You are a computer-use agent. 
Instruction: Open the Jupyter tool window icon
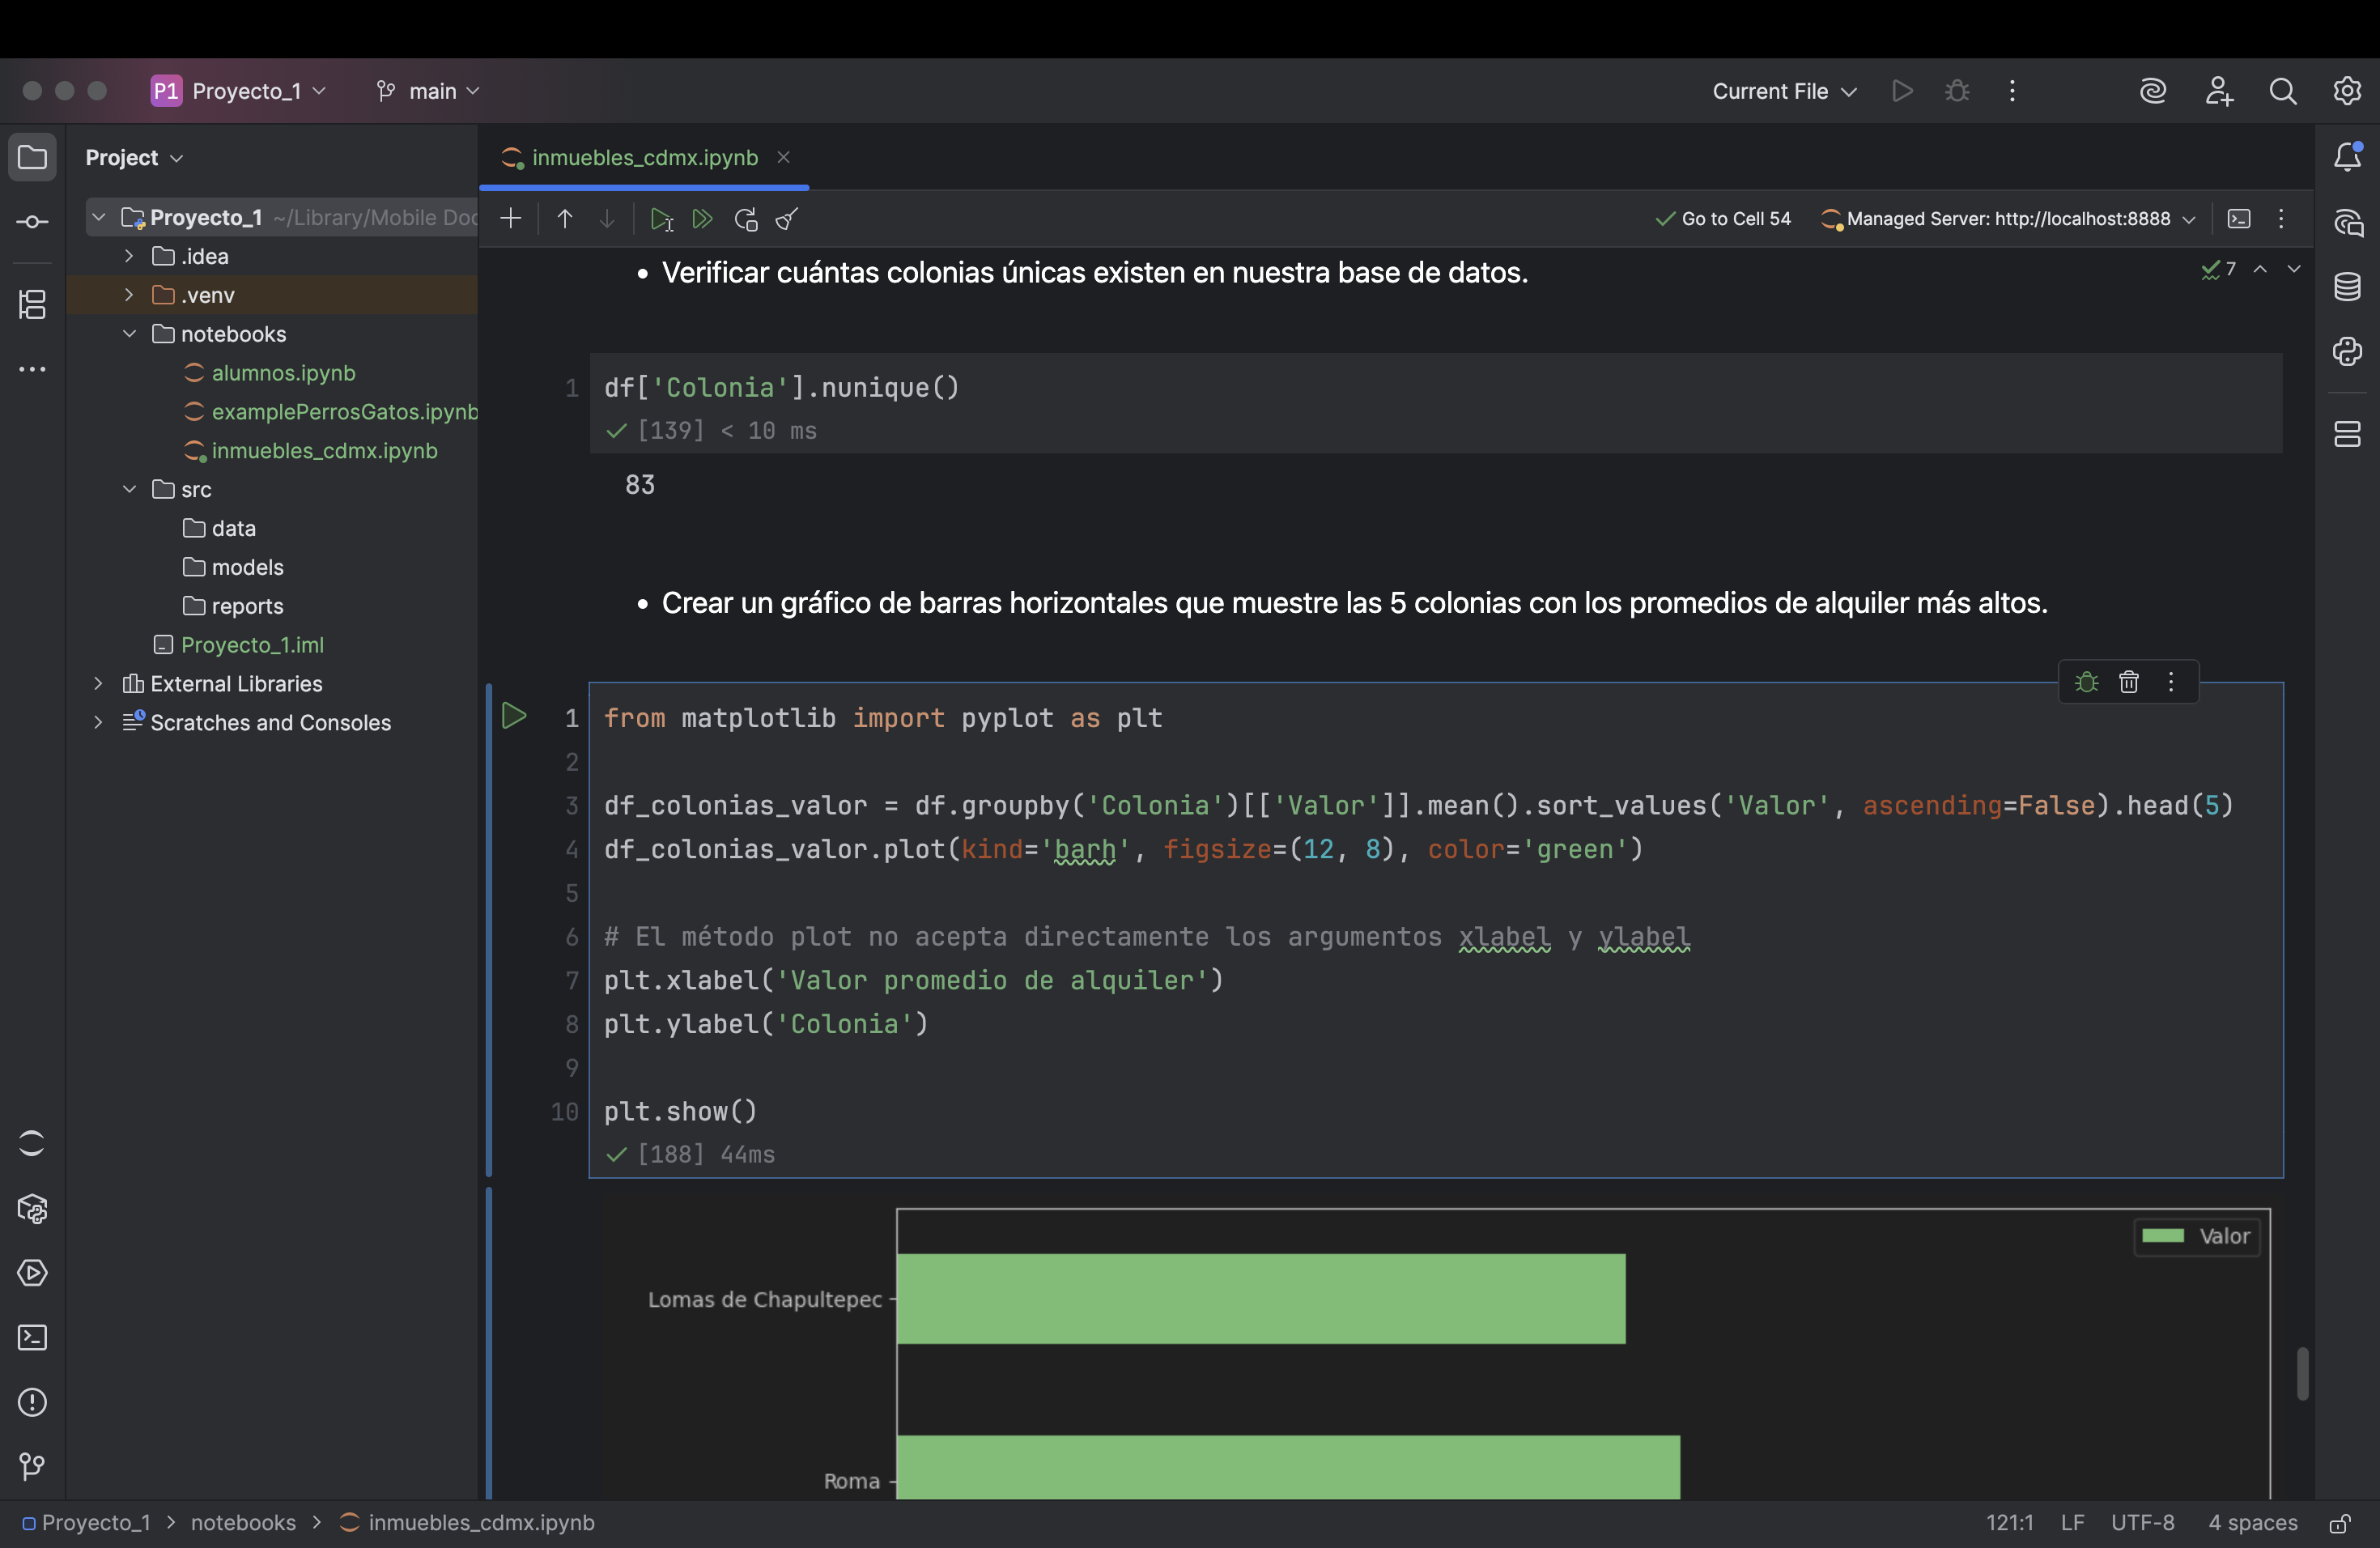click(x=32, y=1143)
